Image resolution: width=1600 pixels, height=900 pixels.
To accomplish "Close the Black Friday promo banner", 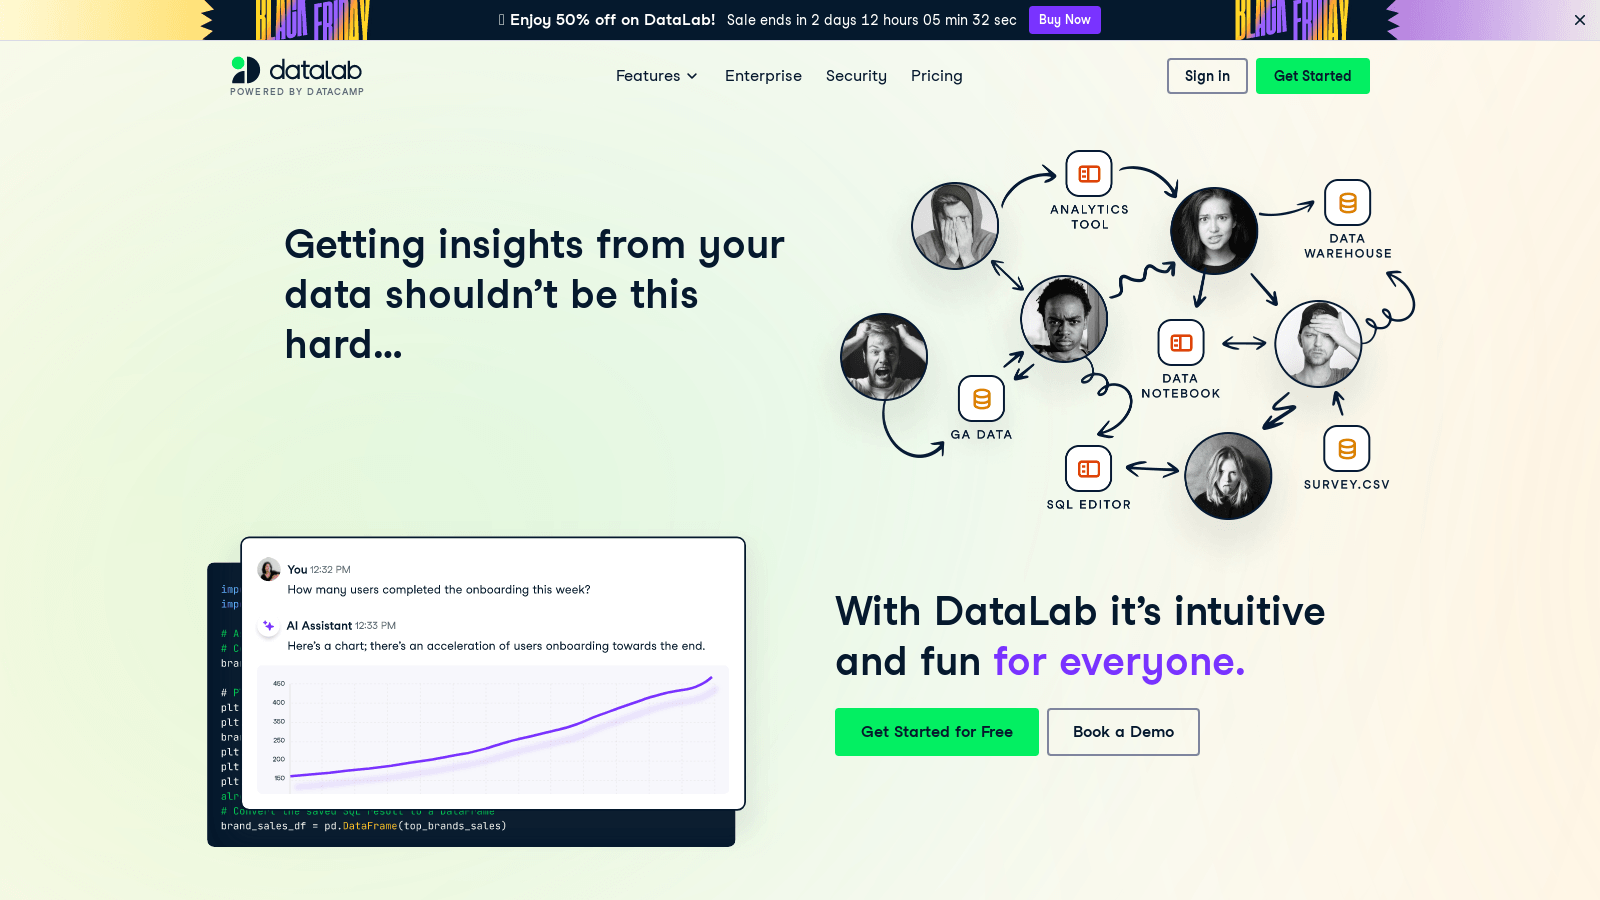I will point(1580,20).
